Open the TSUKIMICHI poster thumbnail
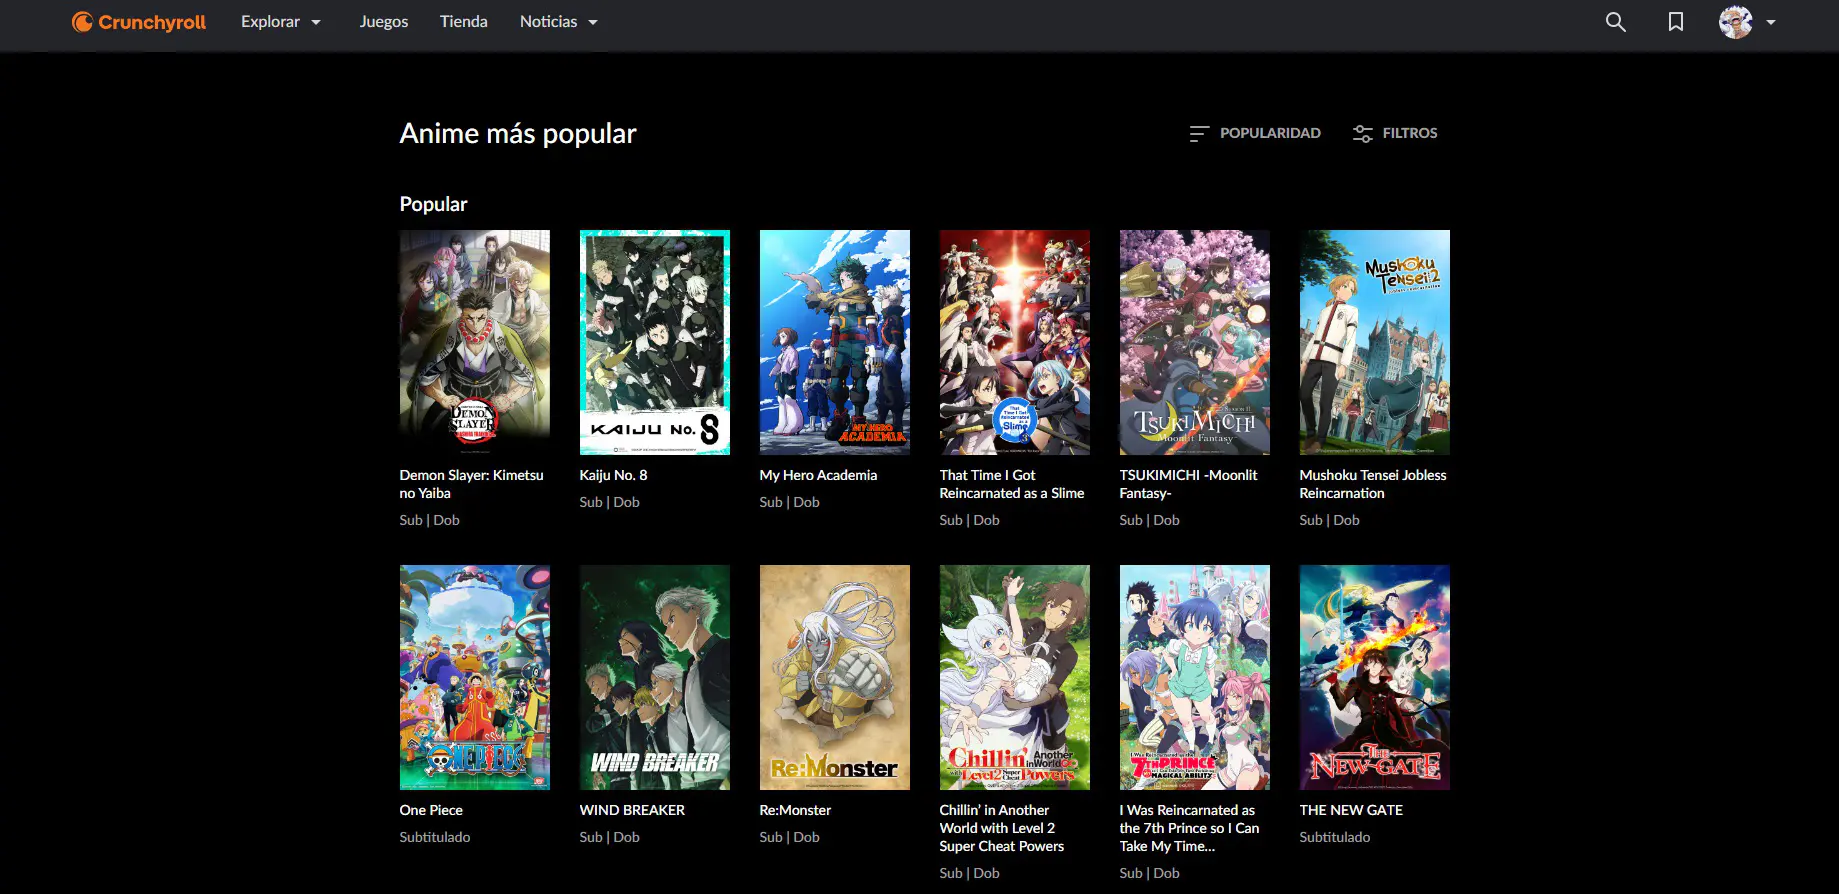The image size is (1839, 894). point(1195,343)
